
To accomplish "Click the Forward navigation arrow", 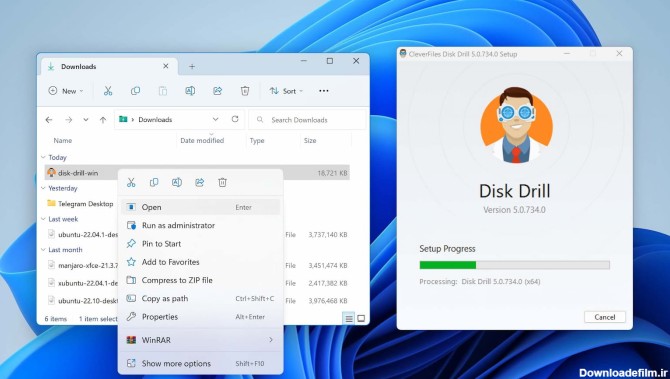I will point(68,120).
